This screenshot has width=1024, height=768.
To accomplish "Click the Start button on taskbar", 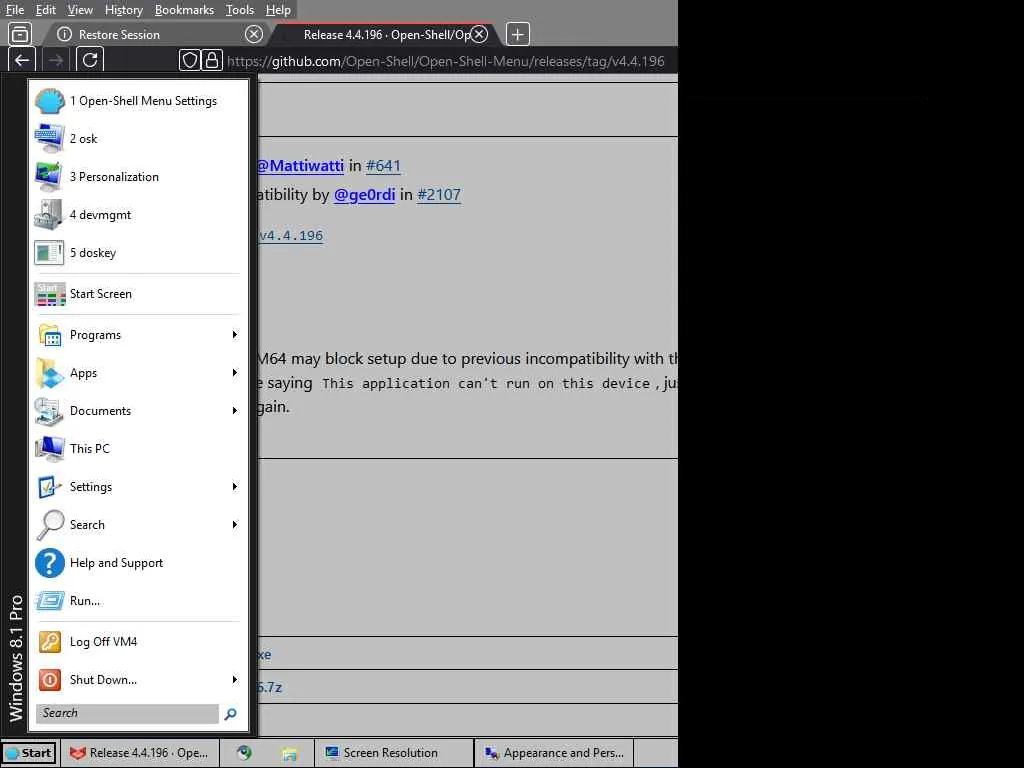I will click(29, 753).
